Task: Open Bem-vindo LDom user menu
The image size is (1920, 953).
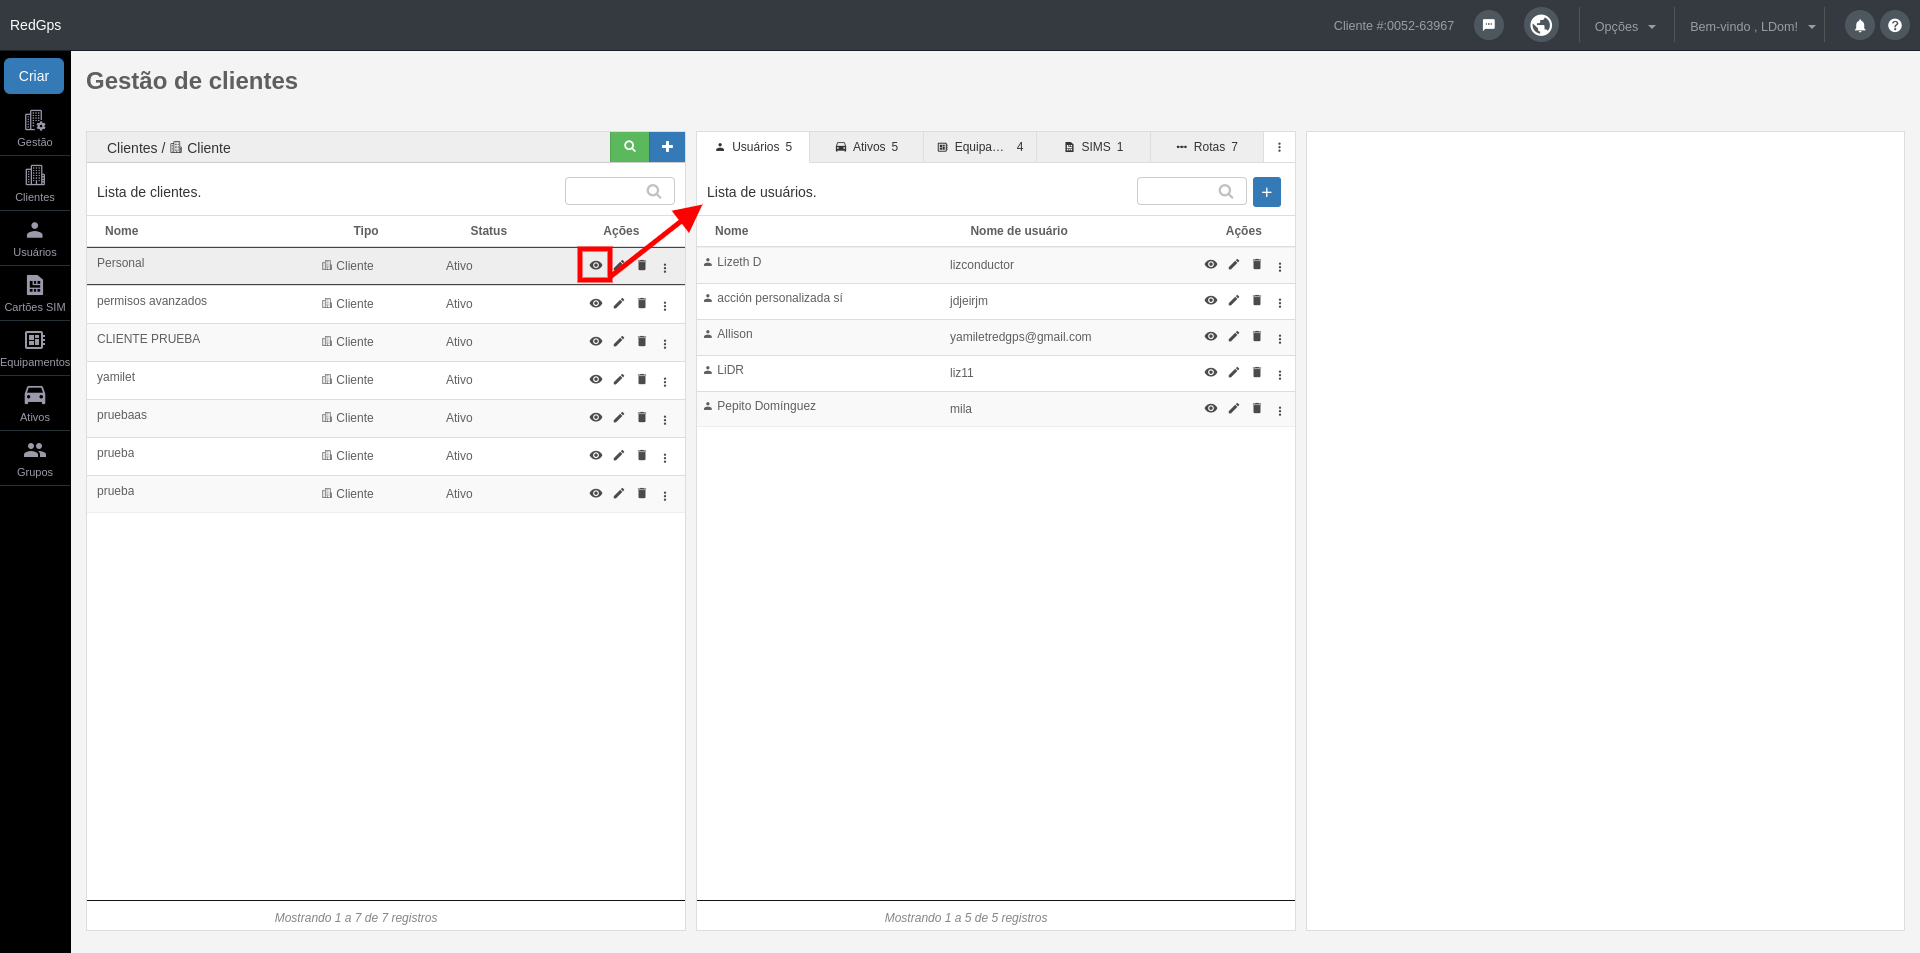Action: point(1752,26)
